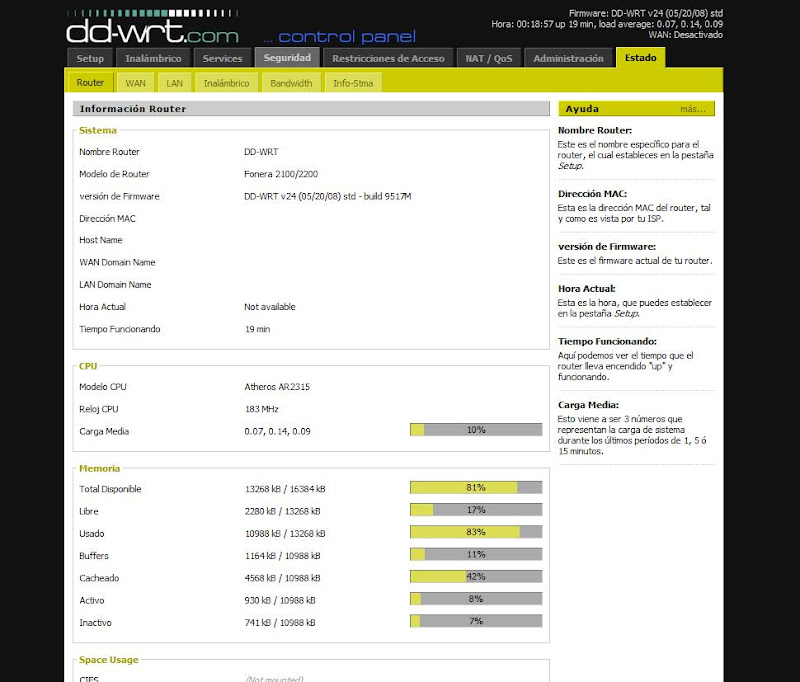Click the Información Router header
Viewport: 800px width, 682px height.
point(311,109)
